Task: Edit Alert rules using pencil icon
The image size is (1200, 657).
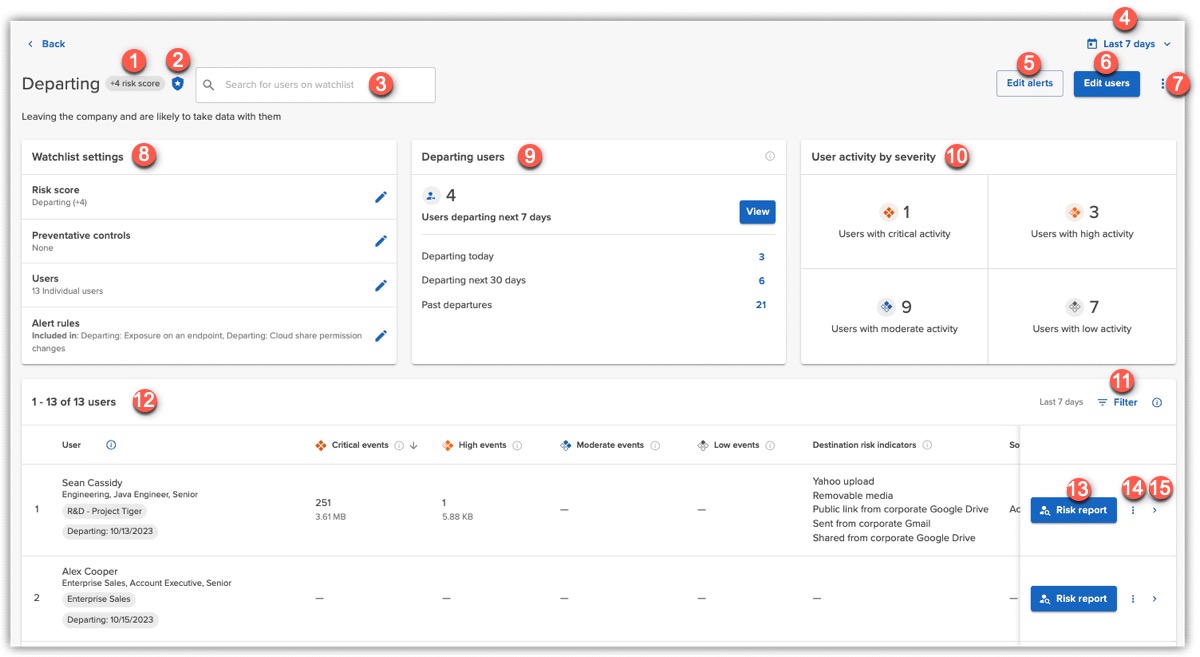Action: point(380,336)
